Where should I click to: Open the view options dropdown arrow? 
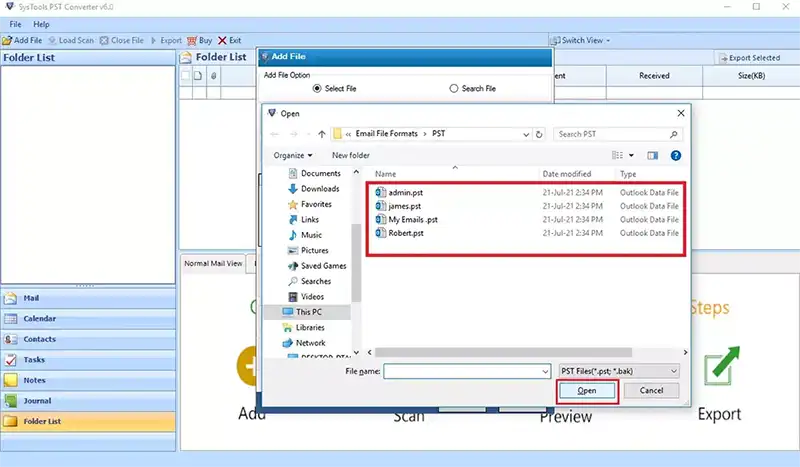click(631, 155)
